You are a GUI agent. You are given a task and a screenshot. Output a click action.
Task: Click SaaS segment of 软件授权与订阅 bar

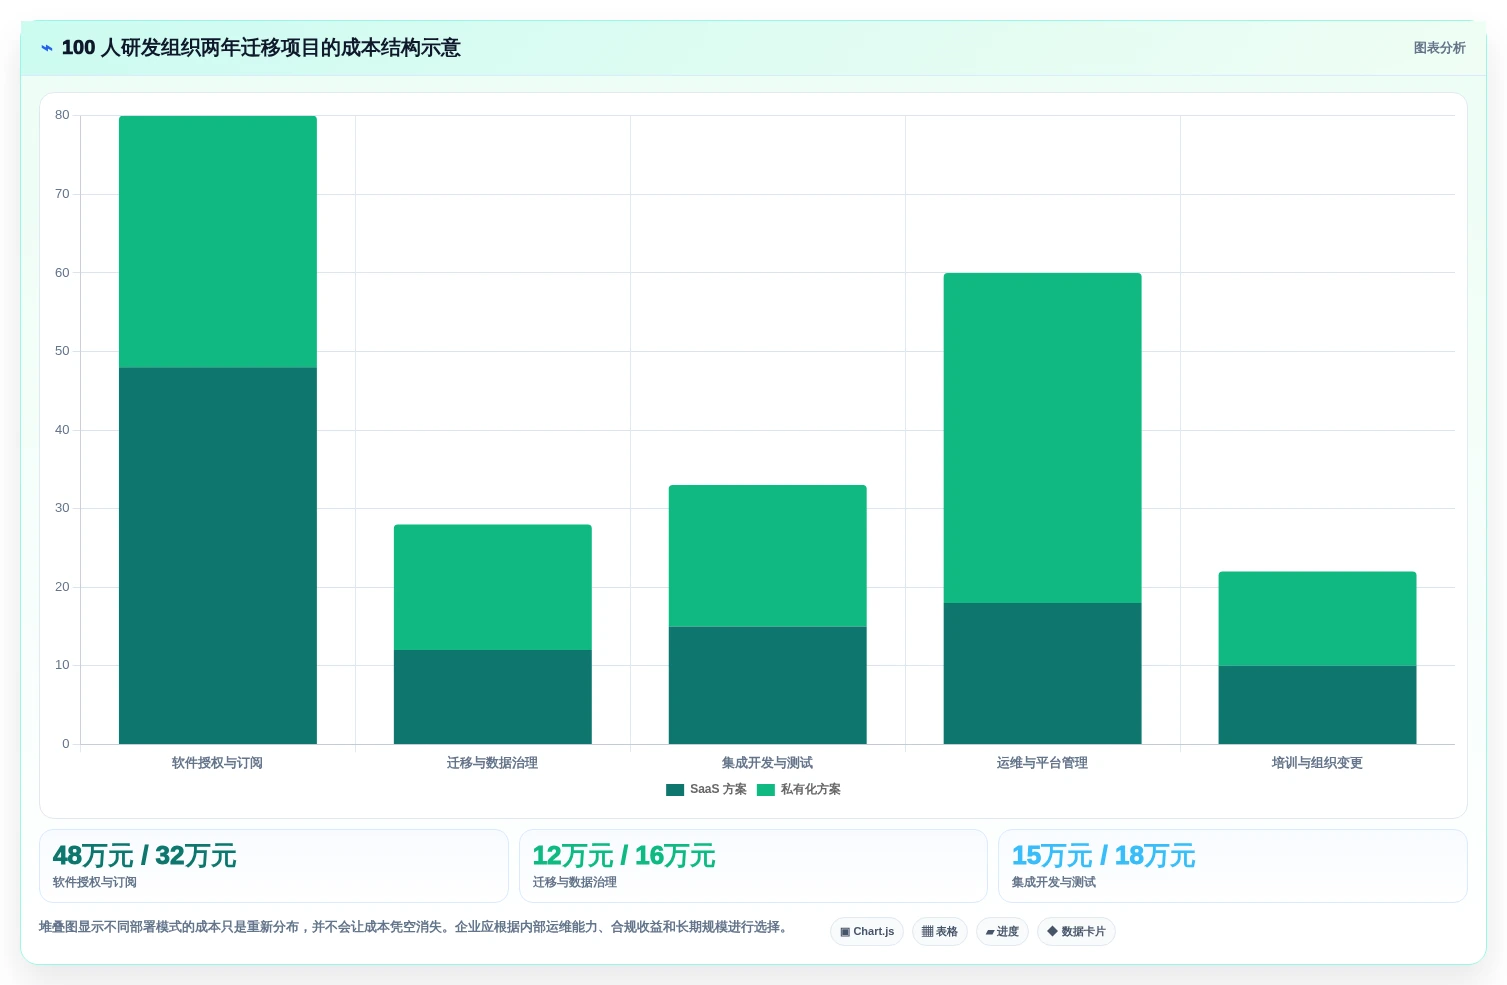coord(218,555)
